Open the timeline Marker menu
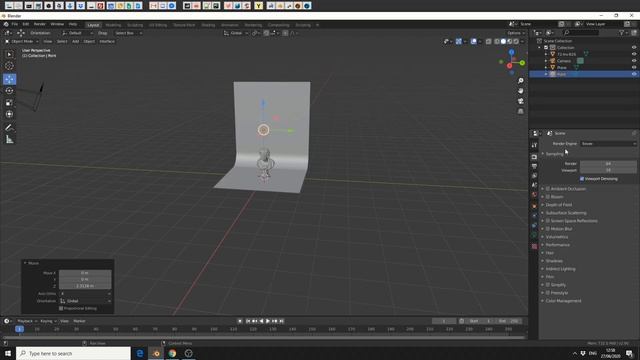The image size is (640, 360). [x=79, y=321]
